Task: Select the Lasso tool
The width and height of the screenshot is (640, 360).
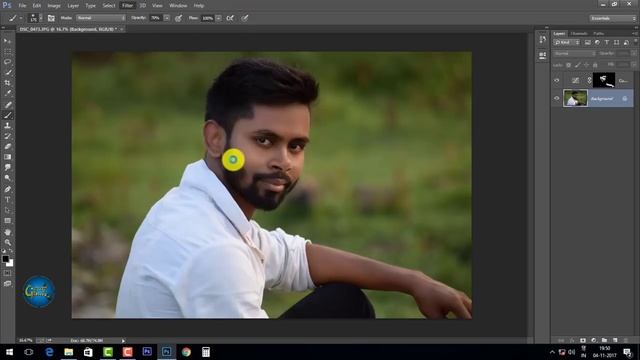Action: click(x=7, y=62)
